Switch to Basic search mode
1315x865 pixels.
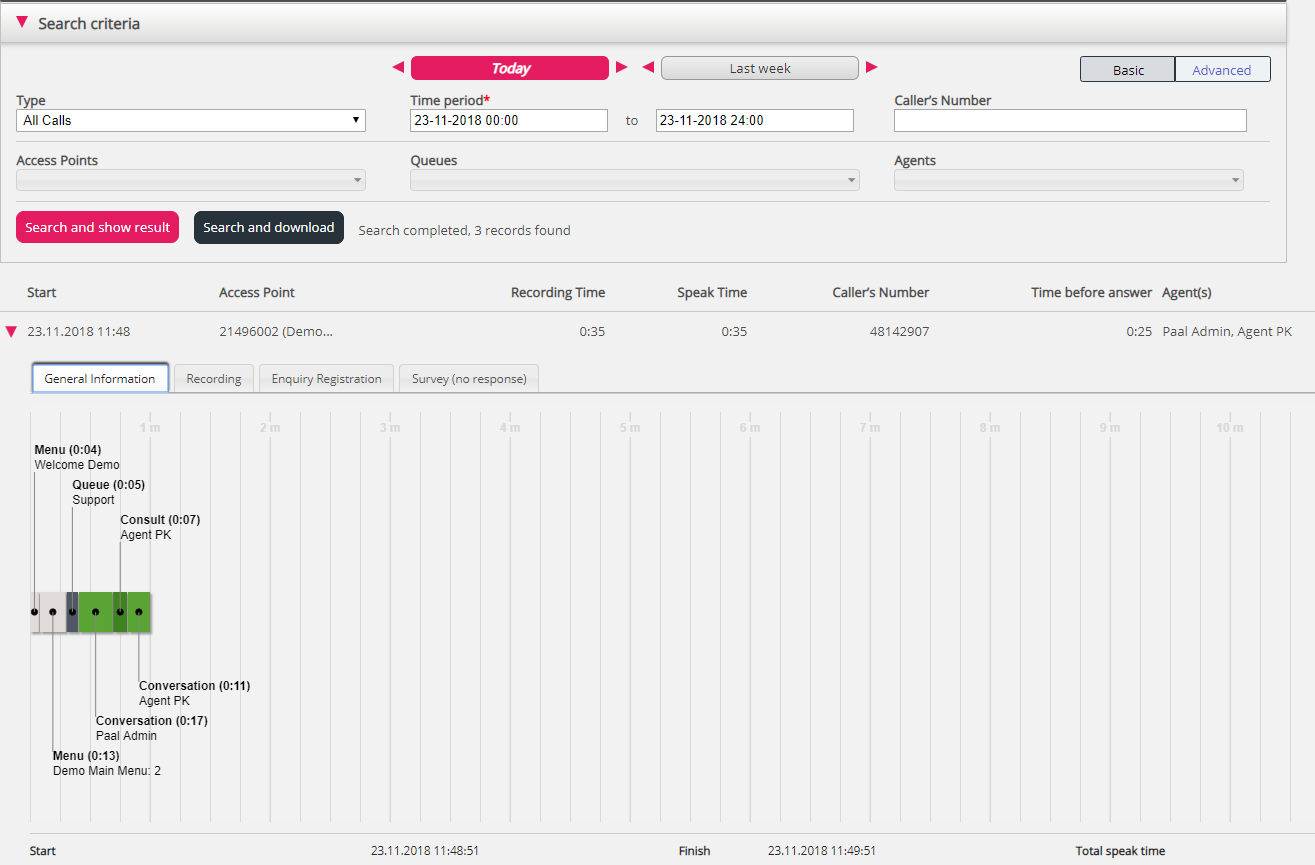[x=1128, y=70]
